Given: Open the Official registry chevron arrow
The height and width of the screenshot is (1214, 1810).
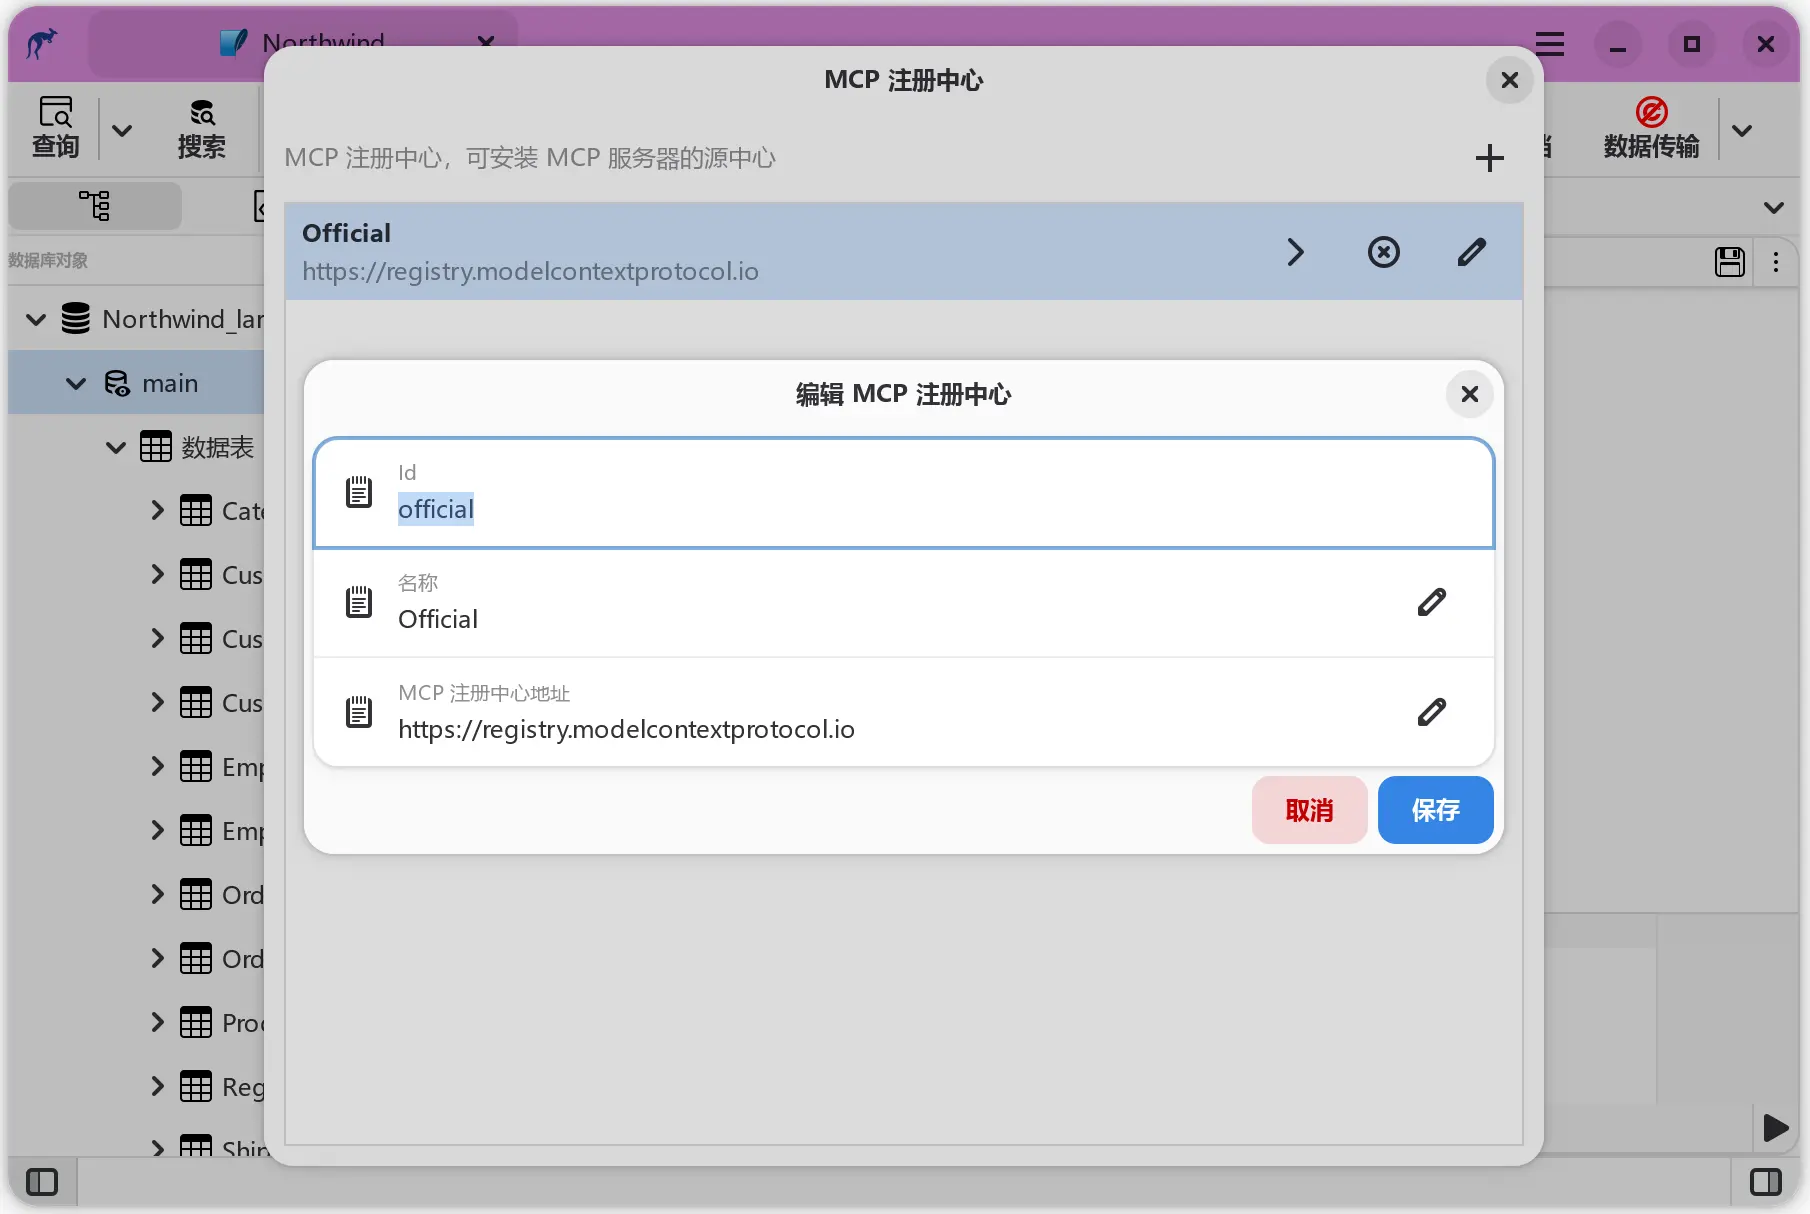Looking at the screenshot, I should tap(1295, 252).
